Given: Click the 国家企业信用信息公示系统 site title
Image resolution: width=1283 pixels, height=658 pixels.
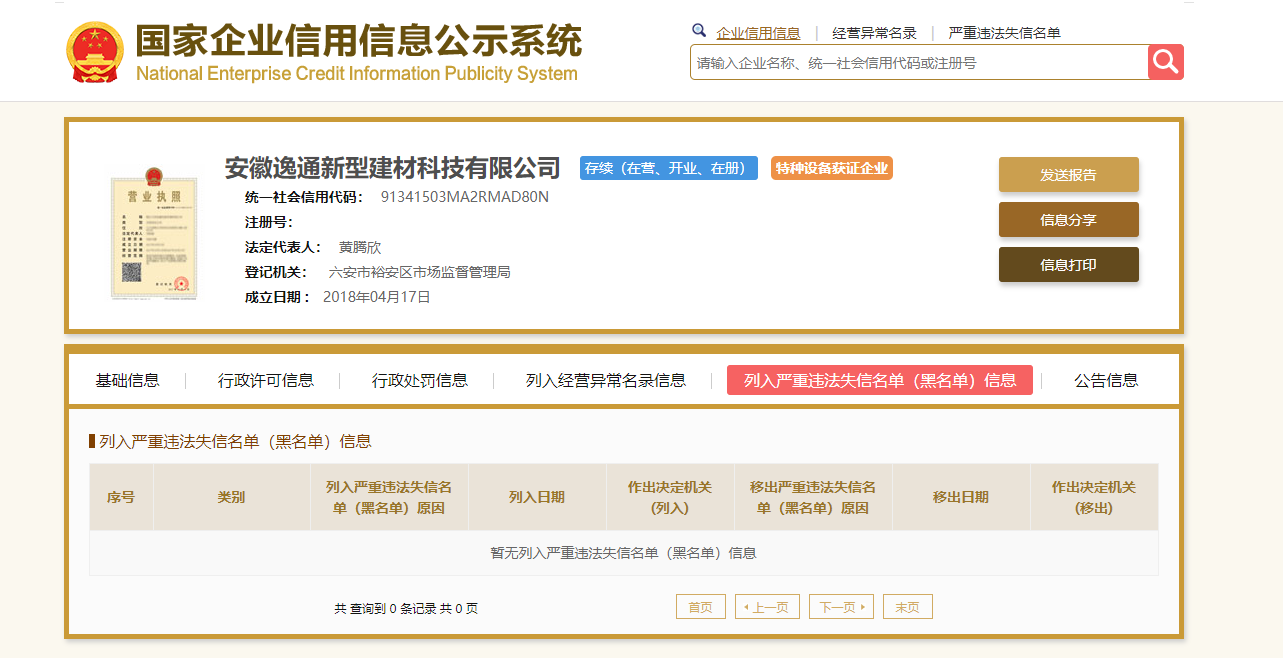Looking at the screenshot, I should [x=358, y=41].
